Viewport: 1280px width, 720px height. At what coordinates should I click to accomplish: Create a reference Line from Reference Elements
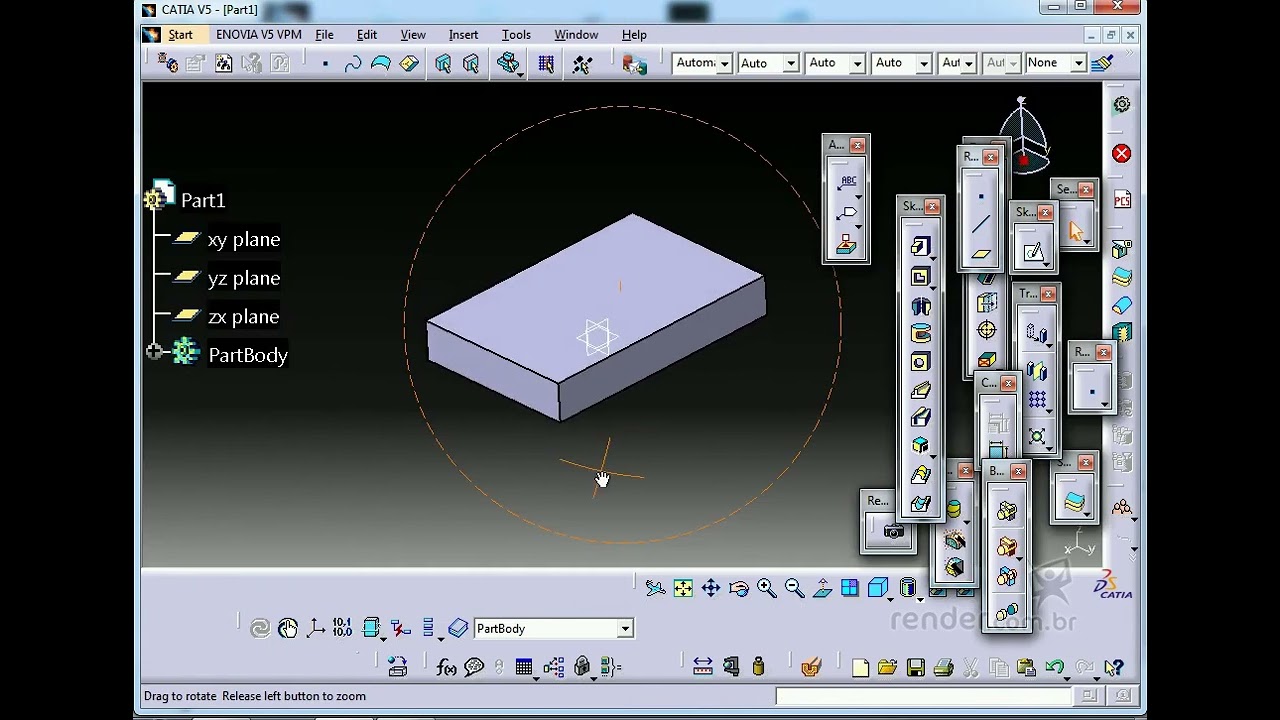click(x=981, y=226)
